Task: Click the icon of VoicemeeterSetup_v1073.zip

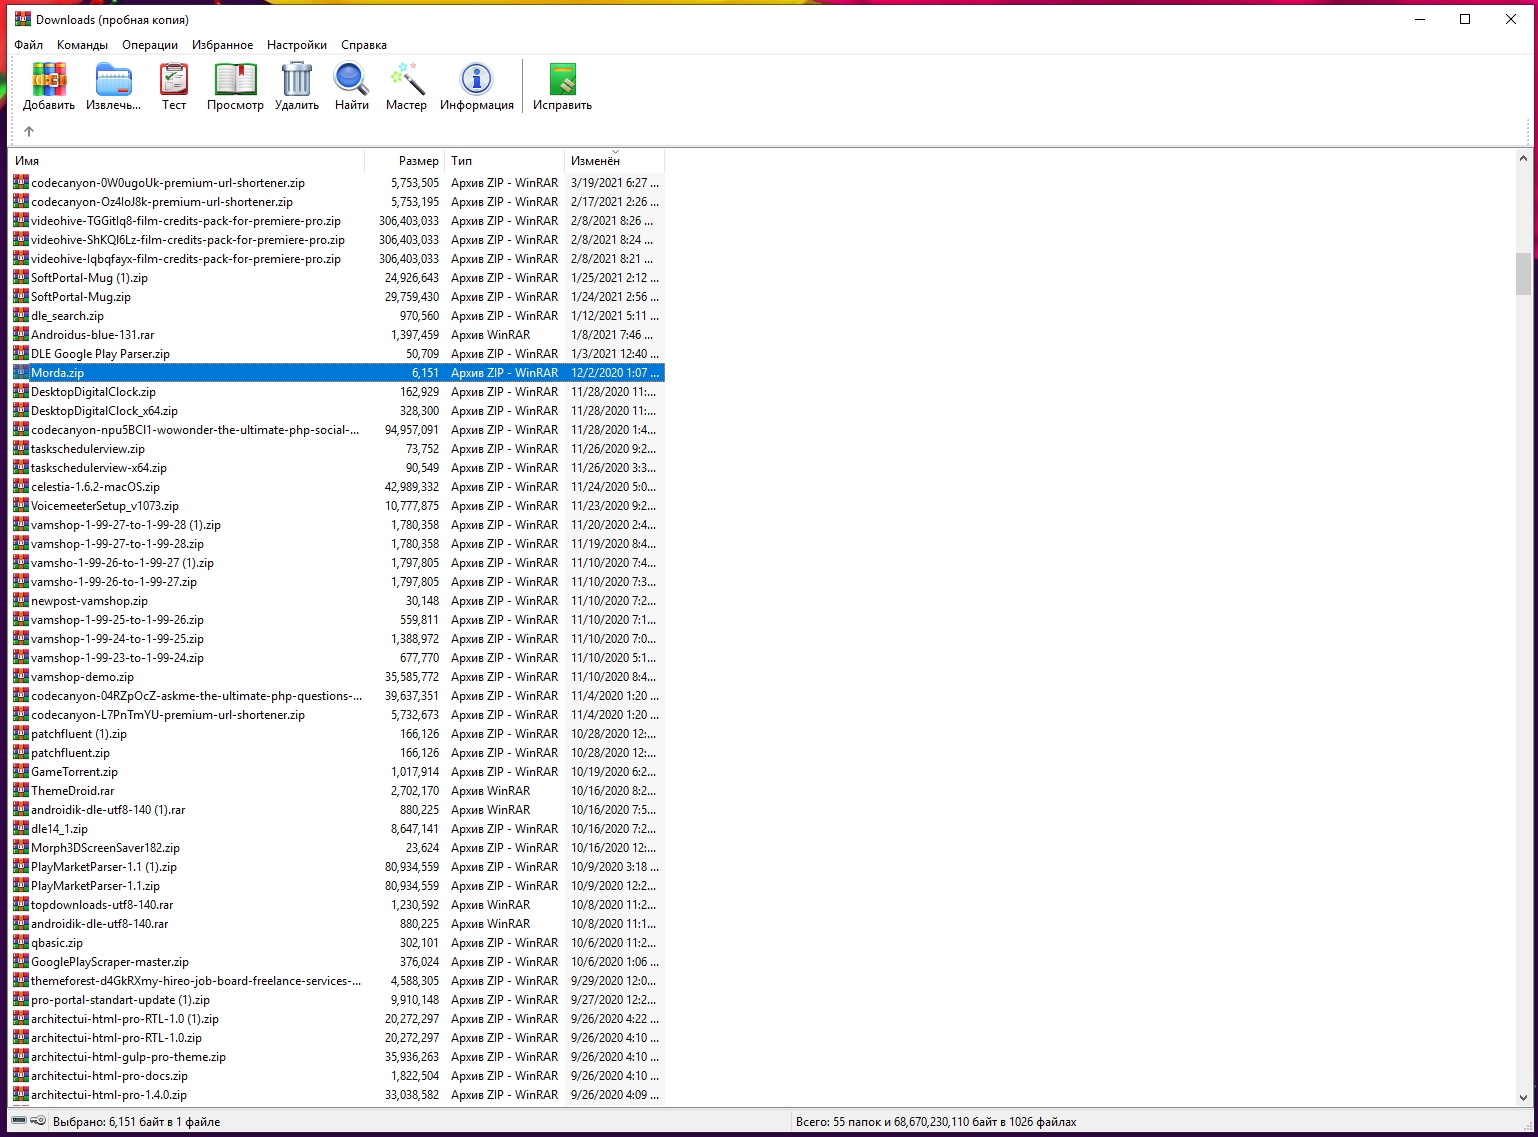Action: (x=21, y=506)
